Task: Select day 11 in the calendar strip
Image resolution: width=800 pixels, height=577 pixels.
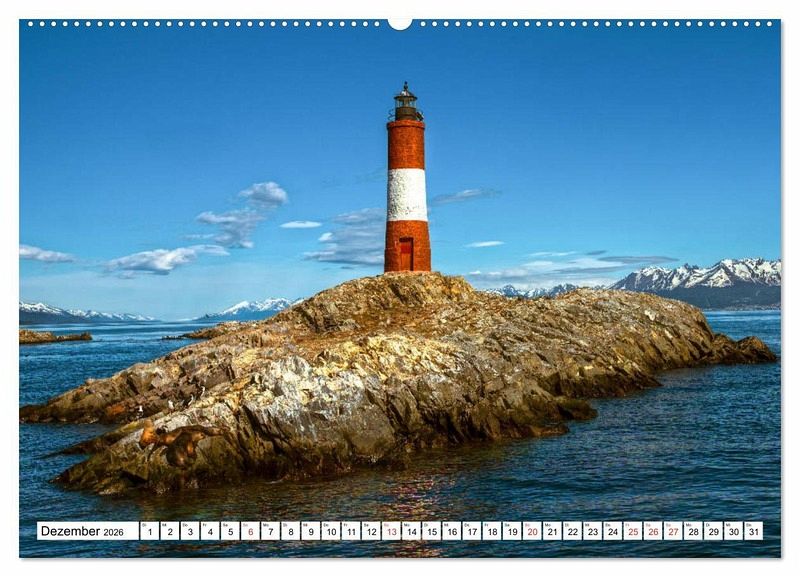Action: (351, 531)
